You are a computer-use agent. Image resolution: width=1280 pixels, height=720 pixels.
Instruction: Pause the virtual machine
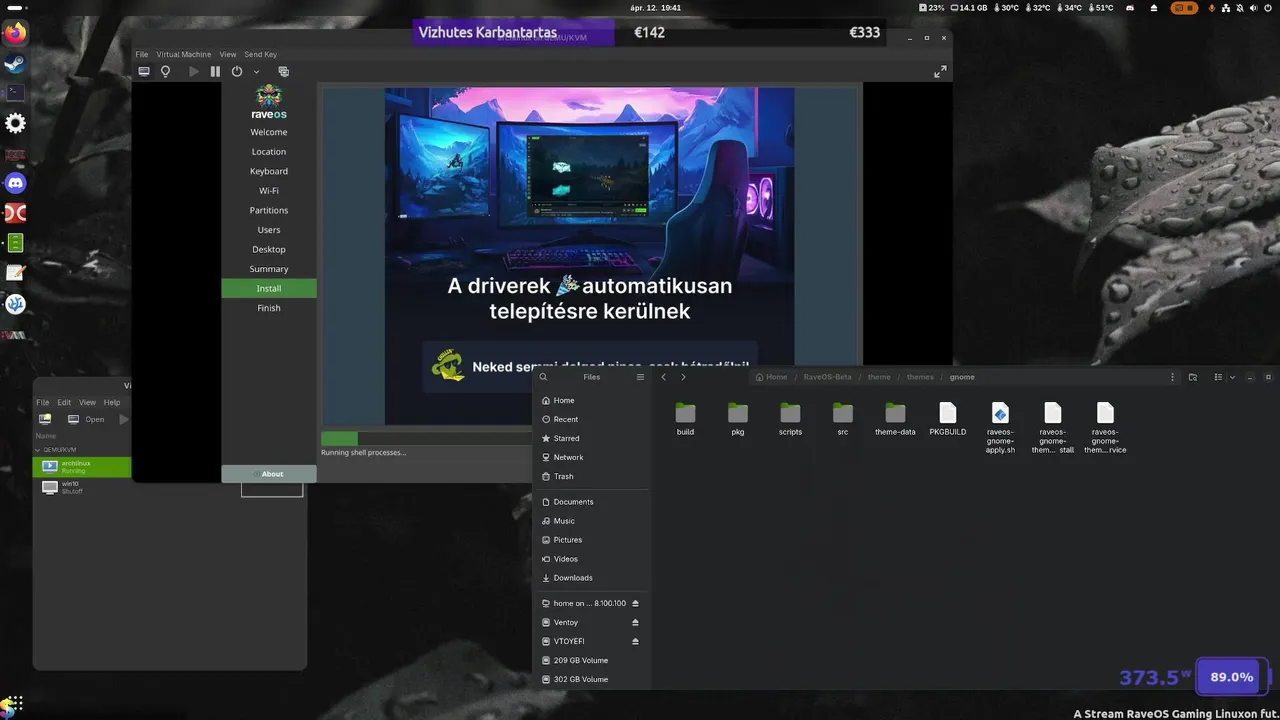215,72
